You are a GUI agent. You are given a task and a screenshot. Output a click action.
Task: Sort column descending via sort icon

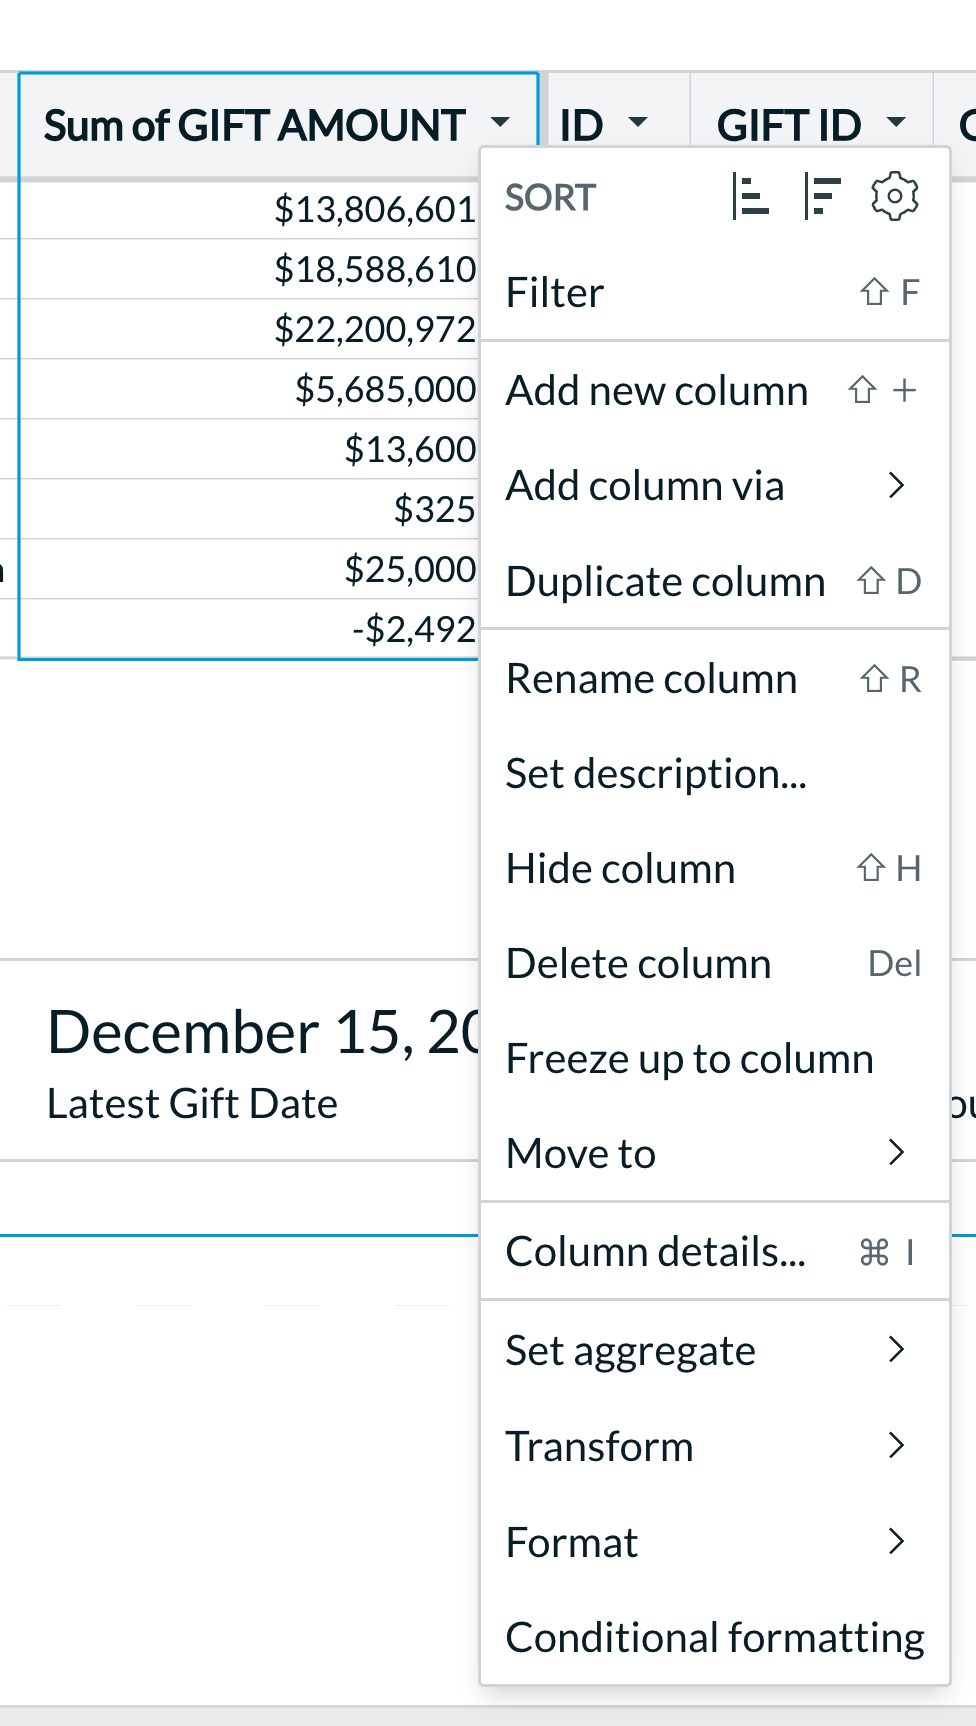tap(822, 196)
